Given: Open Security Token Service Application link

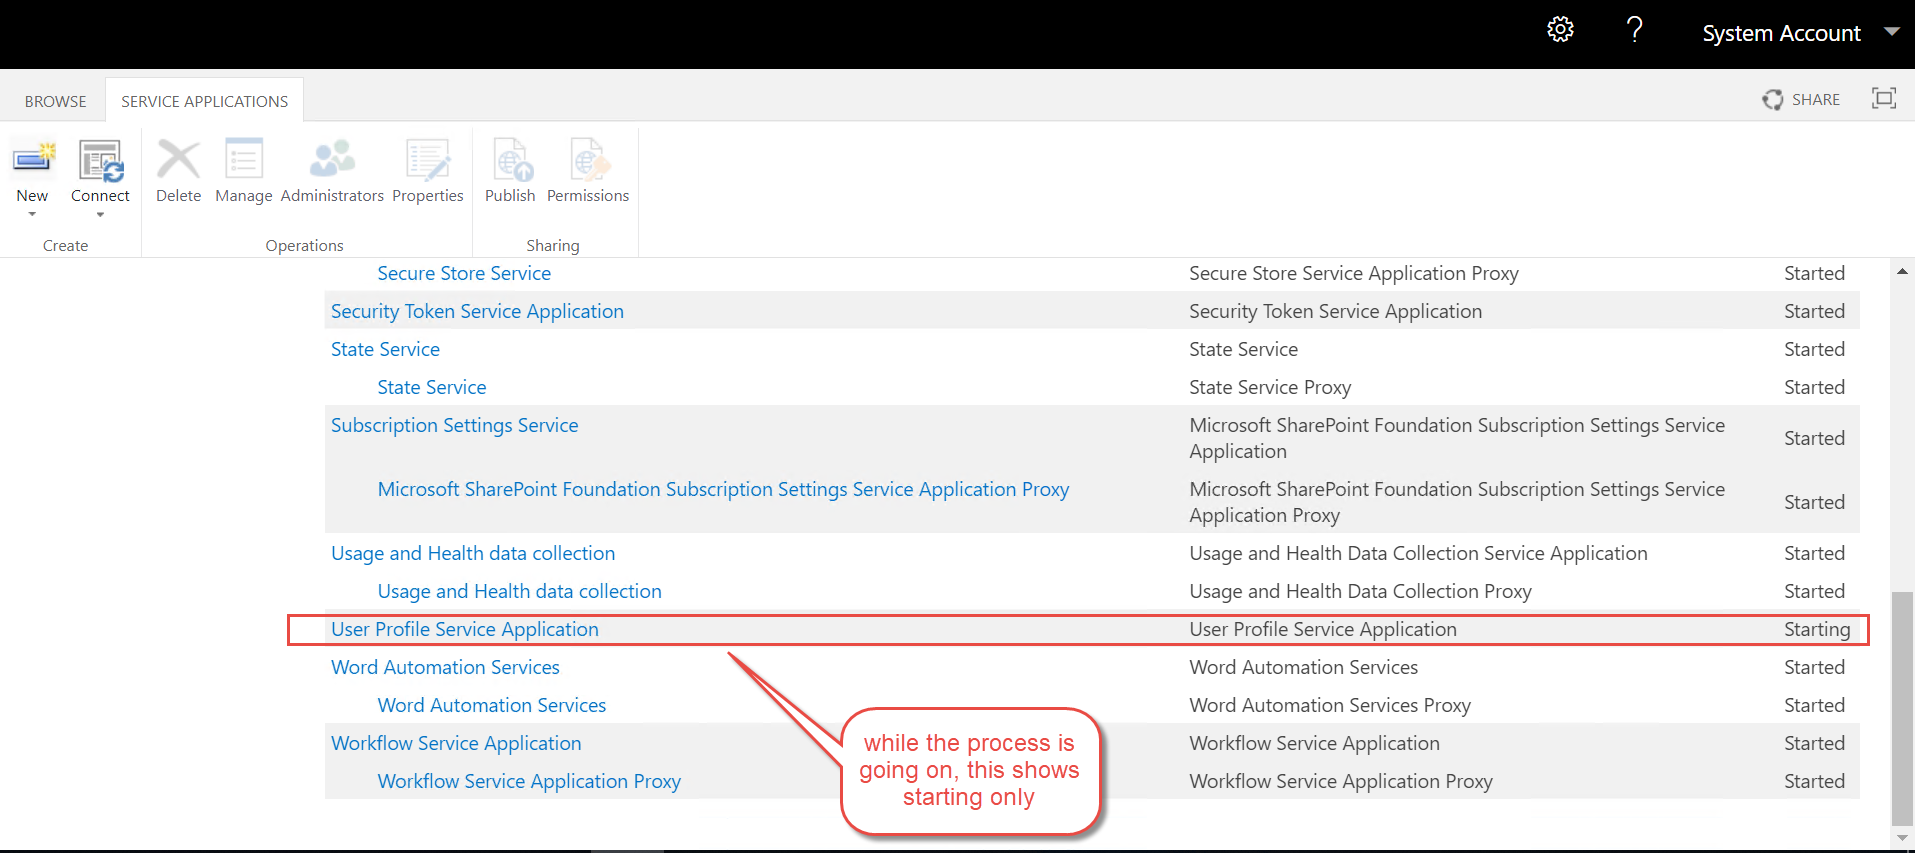Looking at the screenshot, I should point(477,311).
